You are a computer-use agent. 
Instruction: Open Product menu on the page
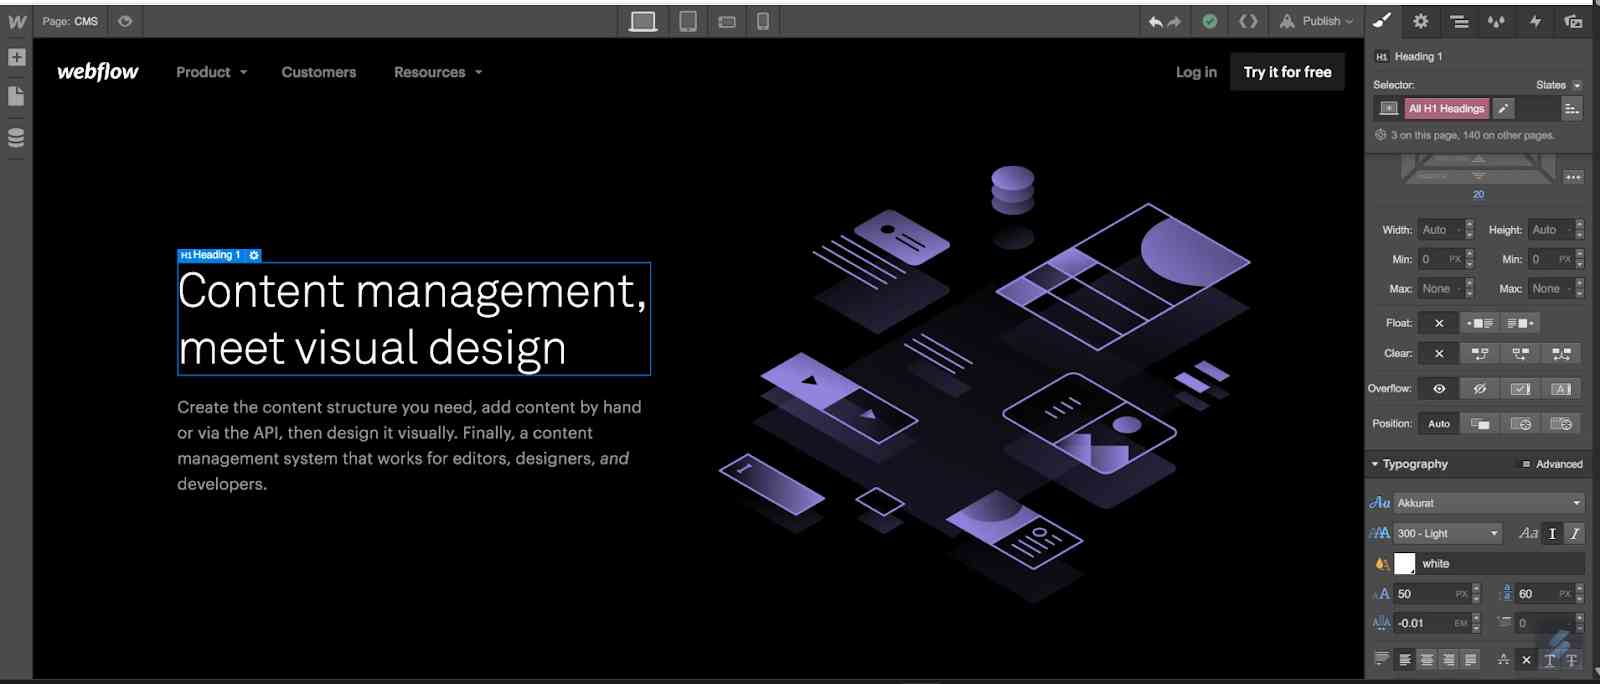[x=212, y=72]
